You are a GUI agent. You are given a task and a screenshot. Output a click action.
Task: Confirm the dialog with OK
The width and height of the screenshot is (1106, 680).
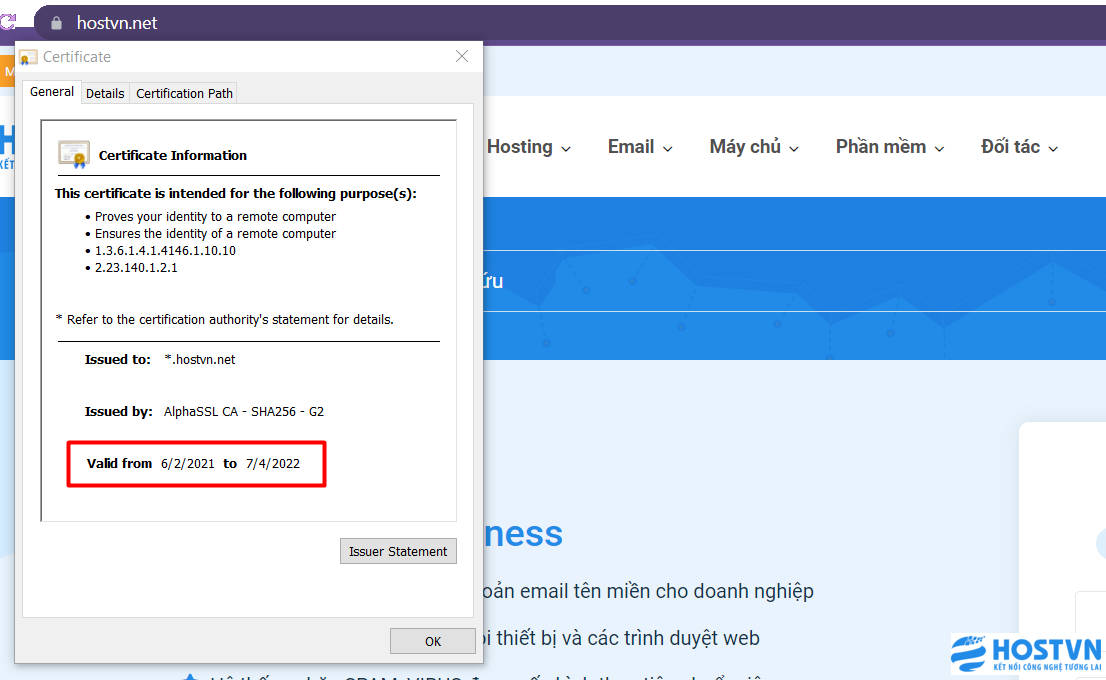tap(432, 641)
